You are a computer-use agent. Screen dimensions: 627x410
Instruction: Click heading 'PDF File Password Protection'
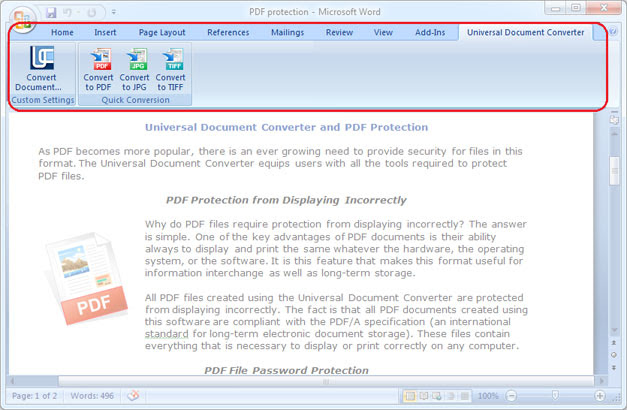tap(286, 370)
